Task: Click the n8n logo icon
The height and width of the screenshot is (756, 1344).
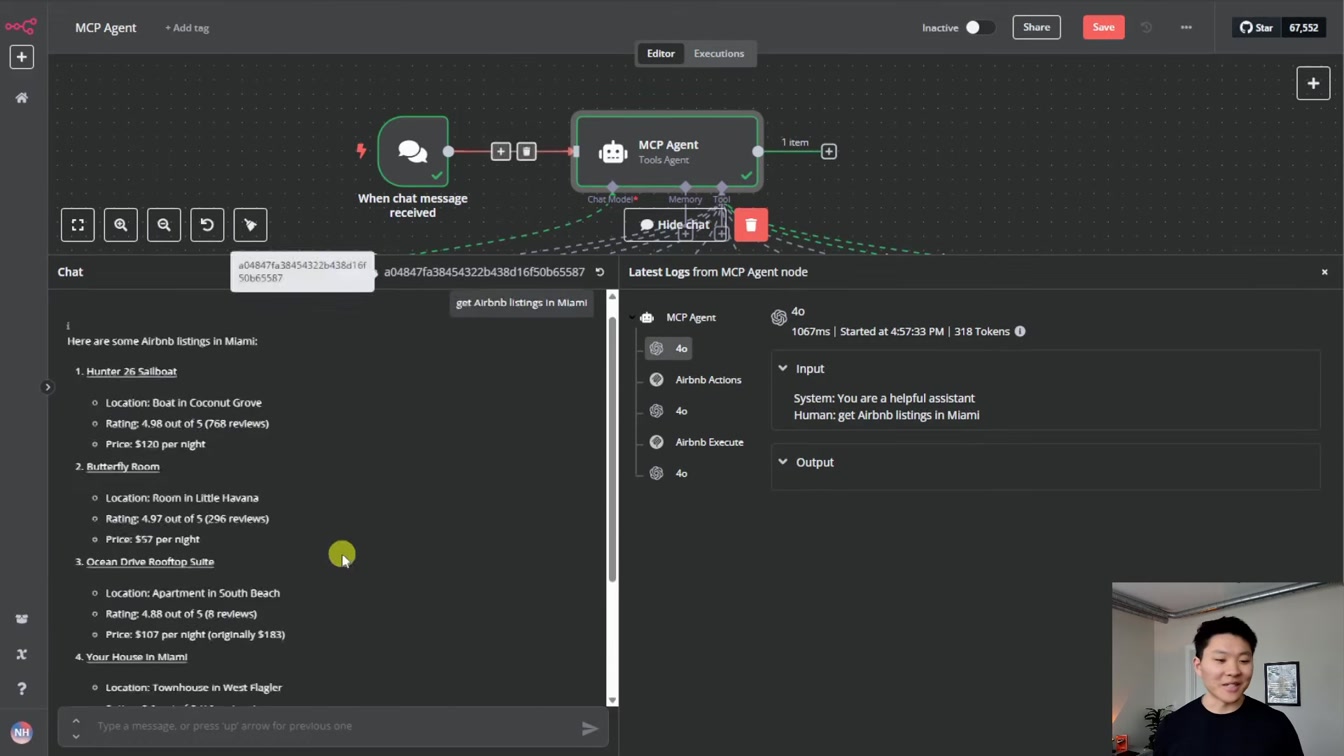Action: coord(21,27)
